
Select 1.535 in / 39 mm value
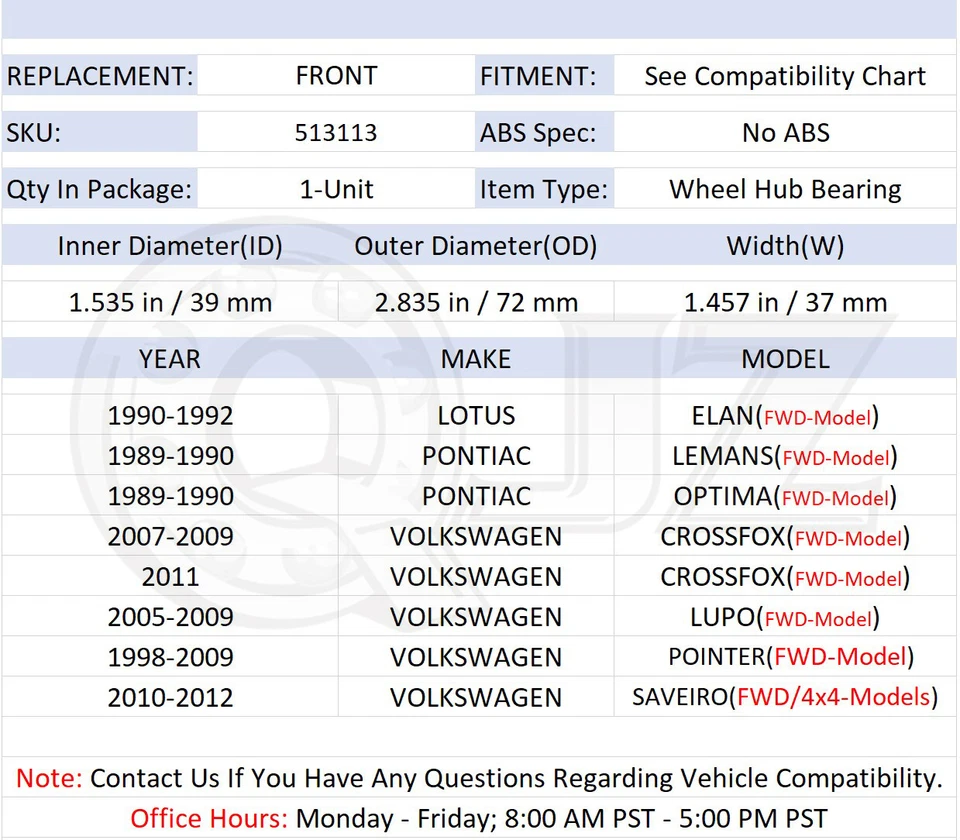click(x=170, y=302)
